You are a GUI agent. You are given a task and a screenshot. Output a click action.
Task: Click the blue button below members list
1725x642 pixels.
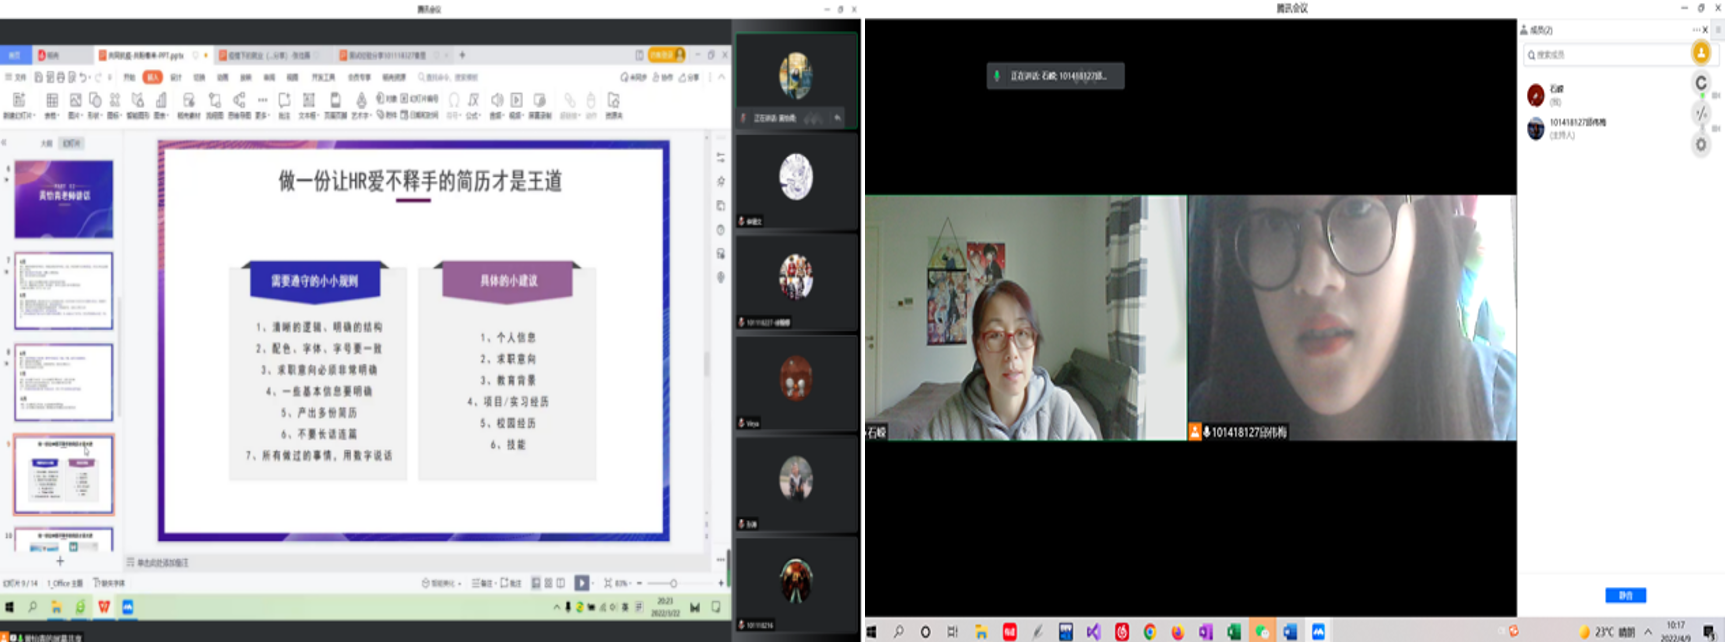coord(1625,595)
